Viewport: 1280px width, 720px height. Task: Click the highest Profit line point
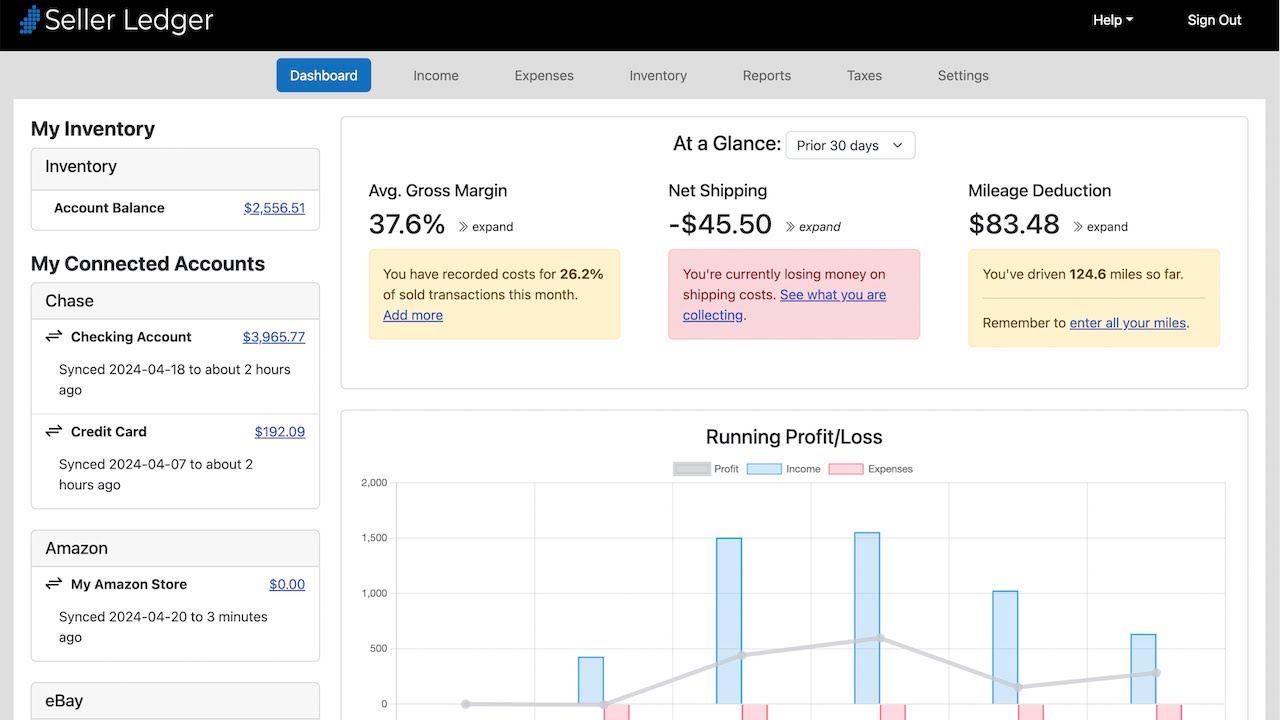880,638
